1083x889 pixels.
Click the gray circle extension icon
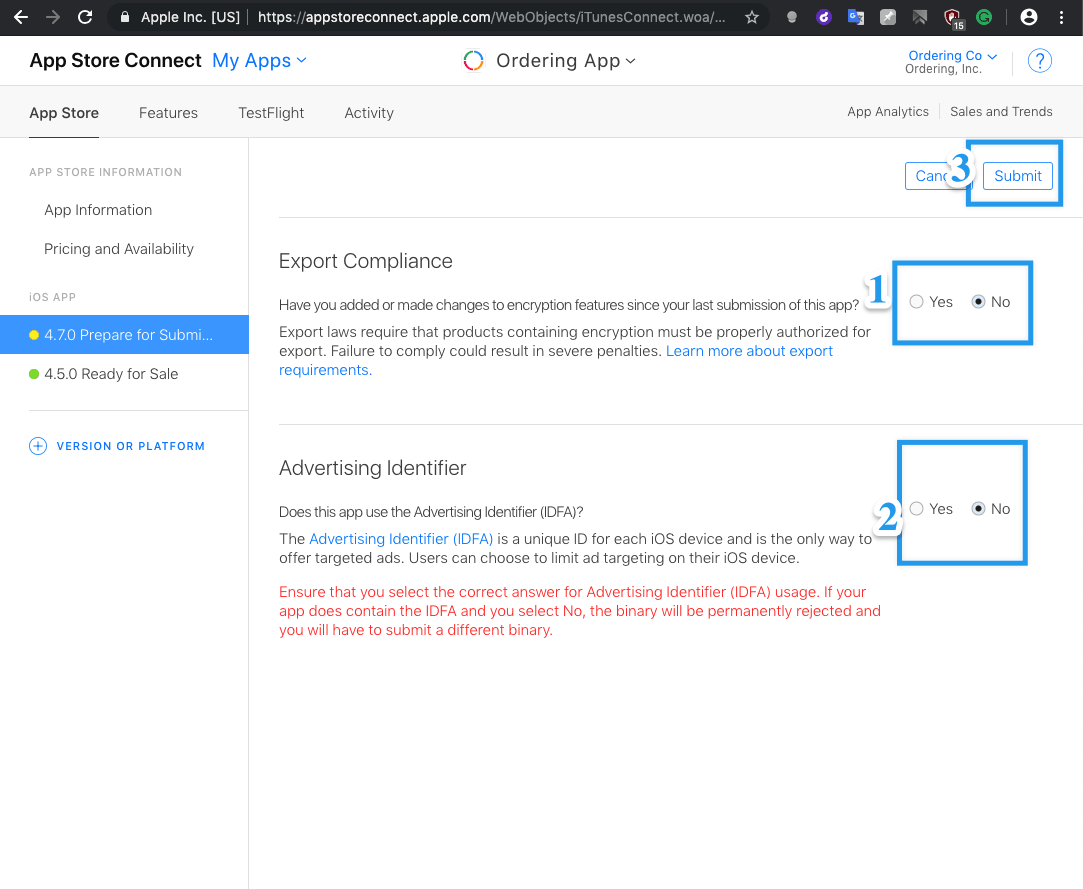[x=792, y=17]
